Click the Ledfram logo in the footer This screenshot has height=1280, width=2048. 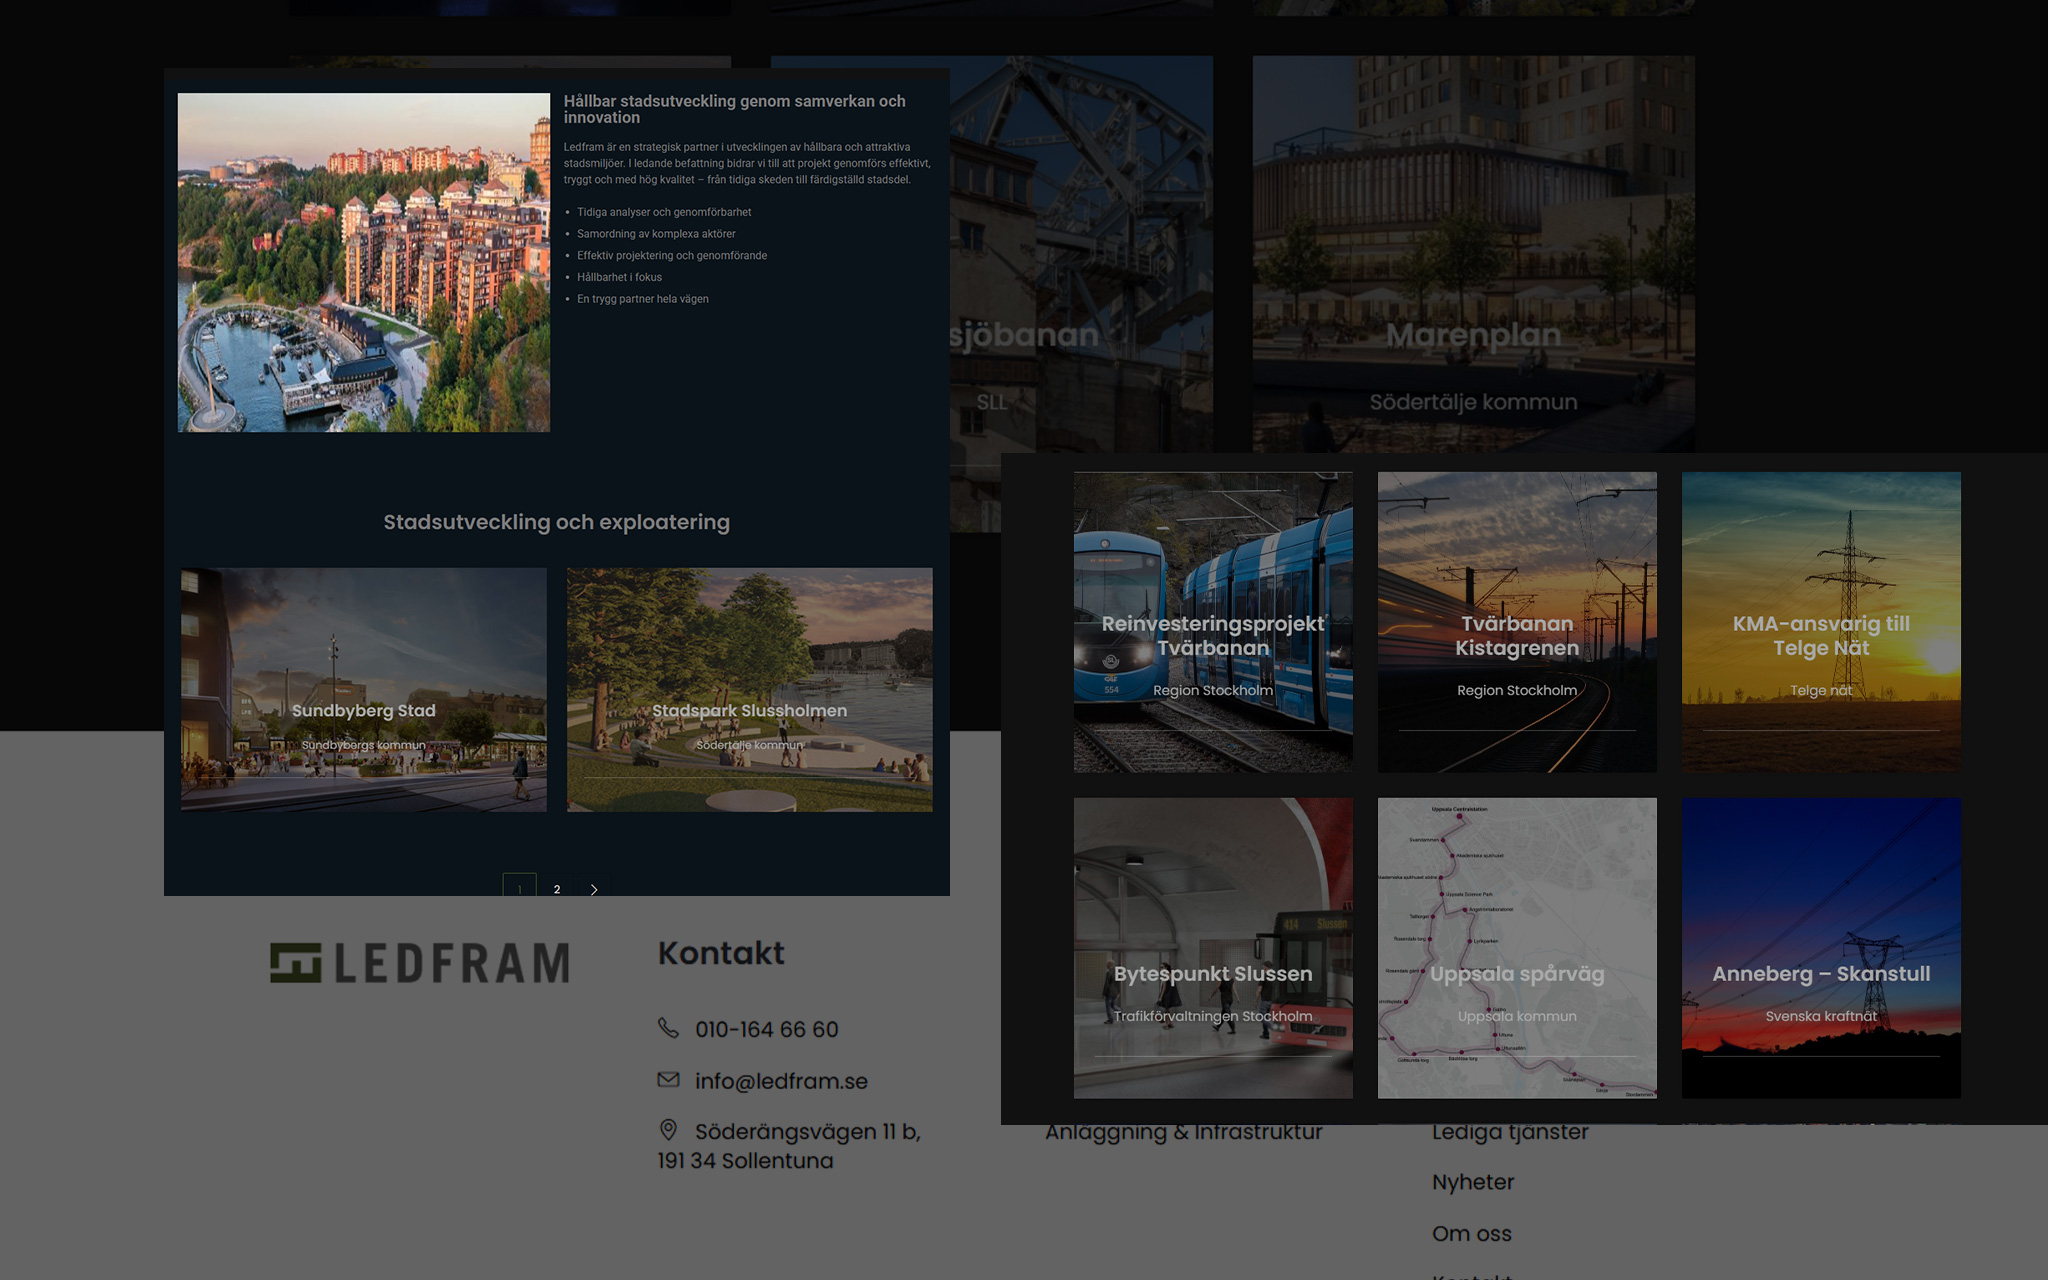(x=420, y=963)
